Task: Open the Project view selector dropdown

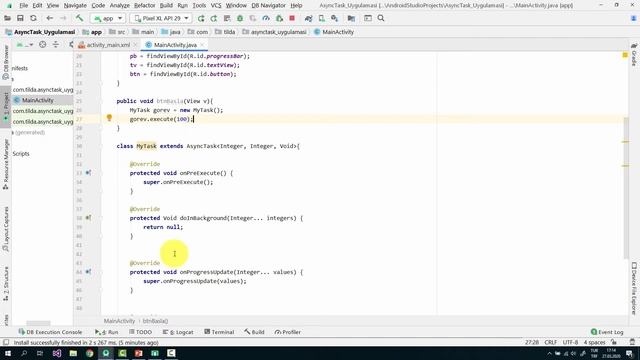Action: coord(25,44)
